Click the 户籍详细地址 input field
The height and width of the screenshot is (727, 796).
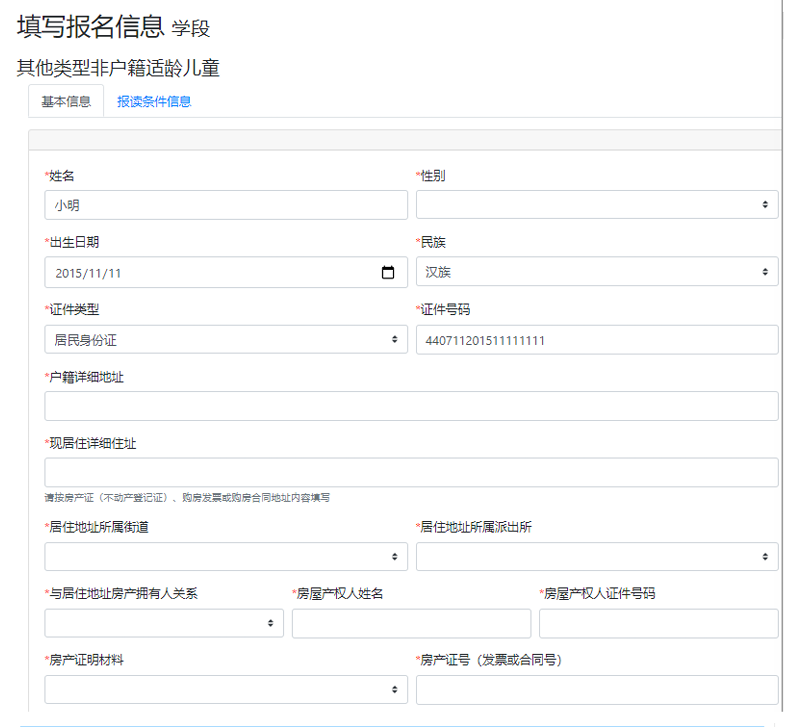(x=411, y=406)
